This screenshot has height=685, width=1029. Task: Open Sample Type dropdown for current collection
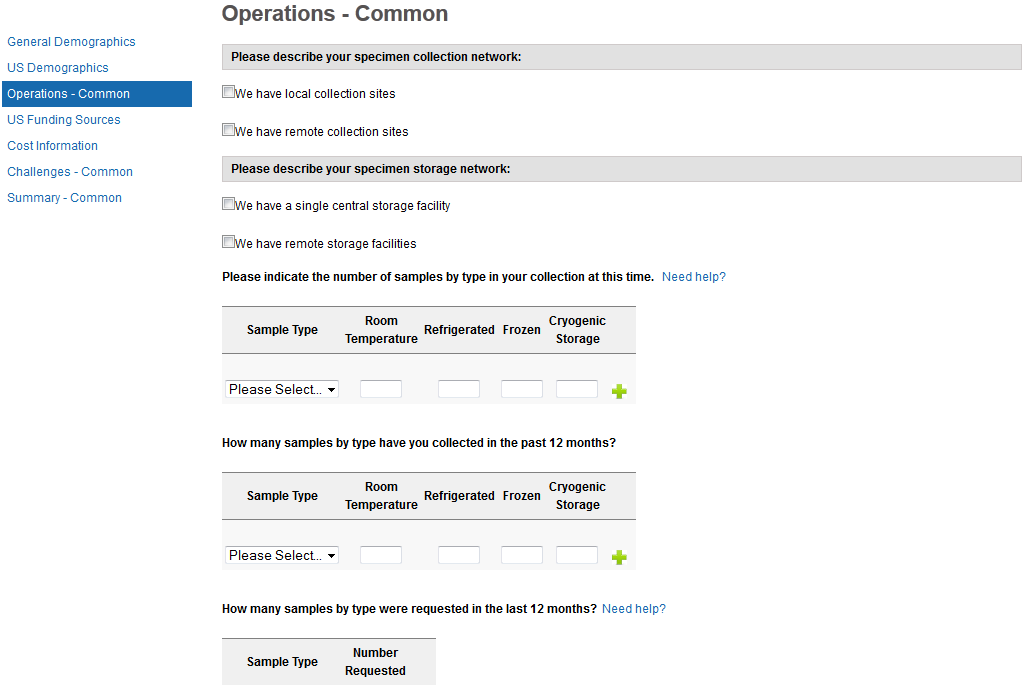[282, 389]
